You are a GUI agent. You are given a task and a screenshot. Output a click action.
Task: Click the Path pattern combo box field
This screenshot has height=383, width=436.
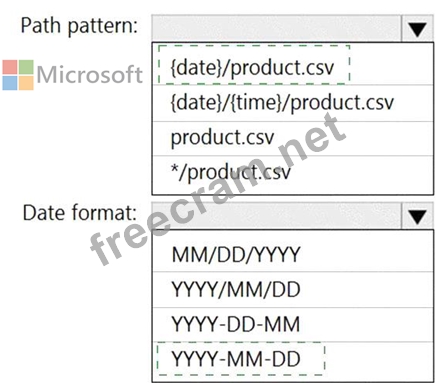tap(276, 29)
